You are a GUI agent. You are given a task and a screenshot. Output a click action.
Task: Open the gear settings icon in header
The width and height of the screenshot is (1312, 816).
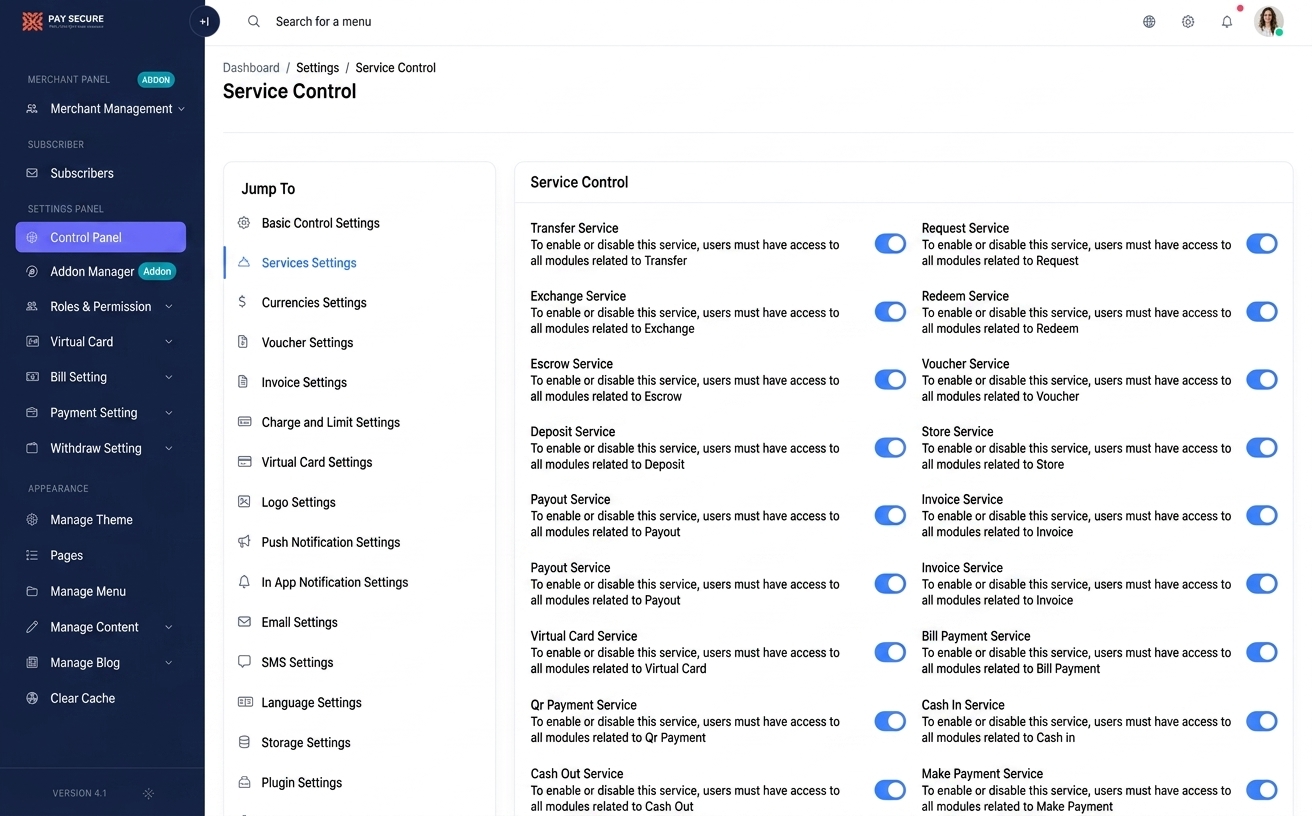[x=1188, y=22]
